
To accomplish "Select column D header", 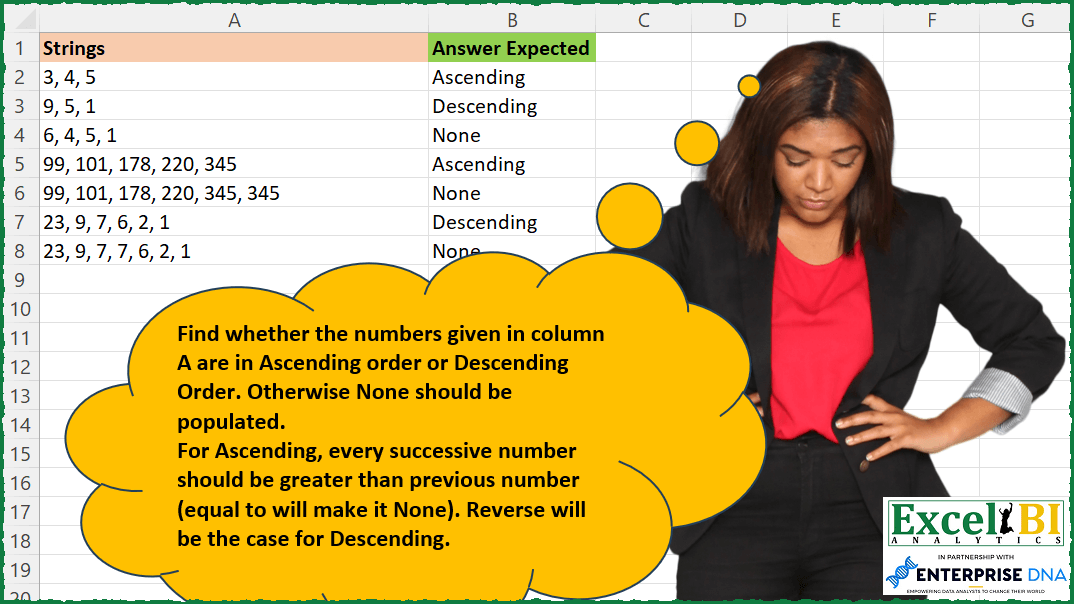I will [739, 20].
